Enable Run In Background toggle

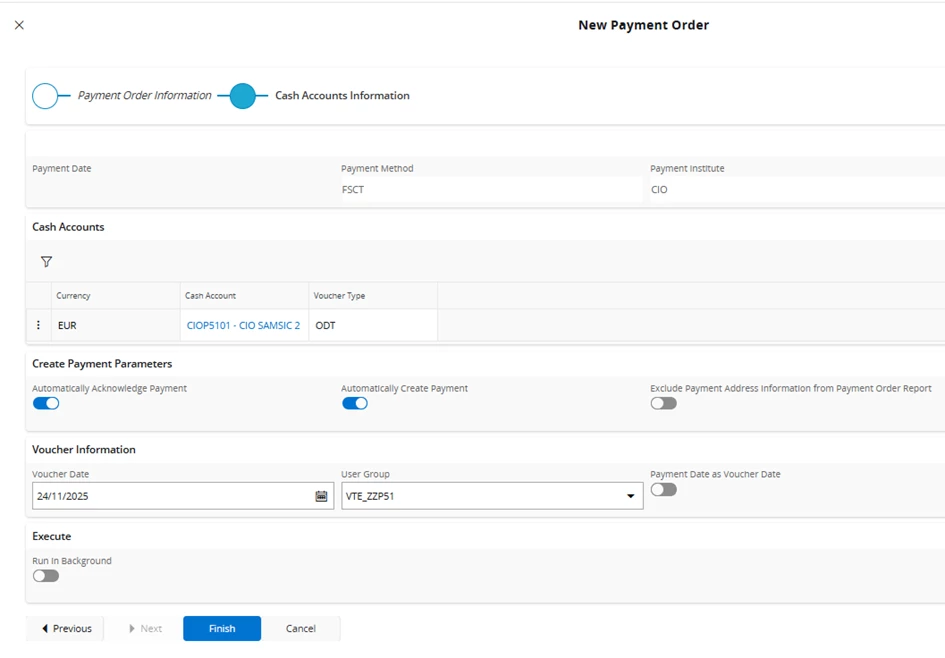(x=46, y=576)
